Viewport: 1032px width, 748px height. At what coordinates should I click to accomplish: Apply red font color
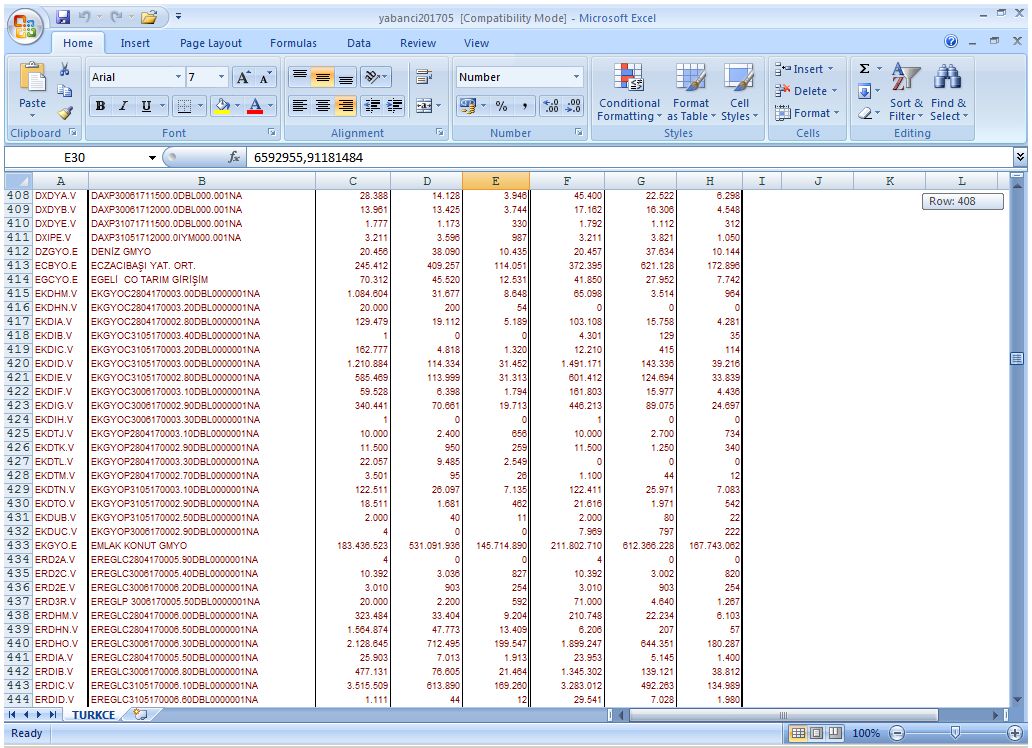point(255,106)
